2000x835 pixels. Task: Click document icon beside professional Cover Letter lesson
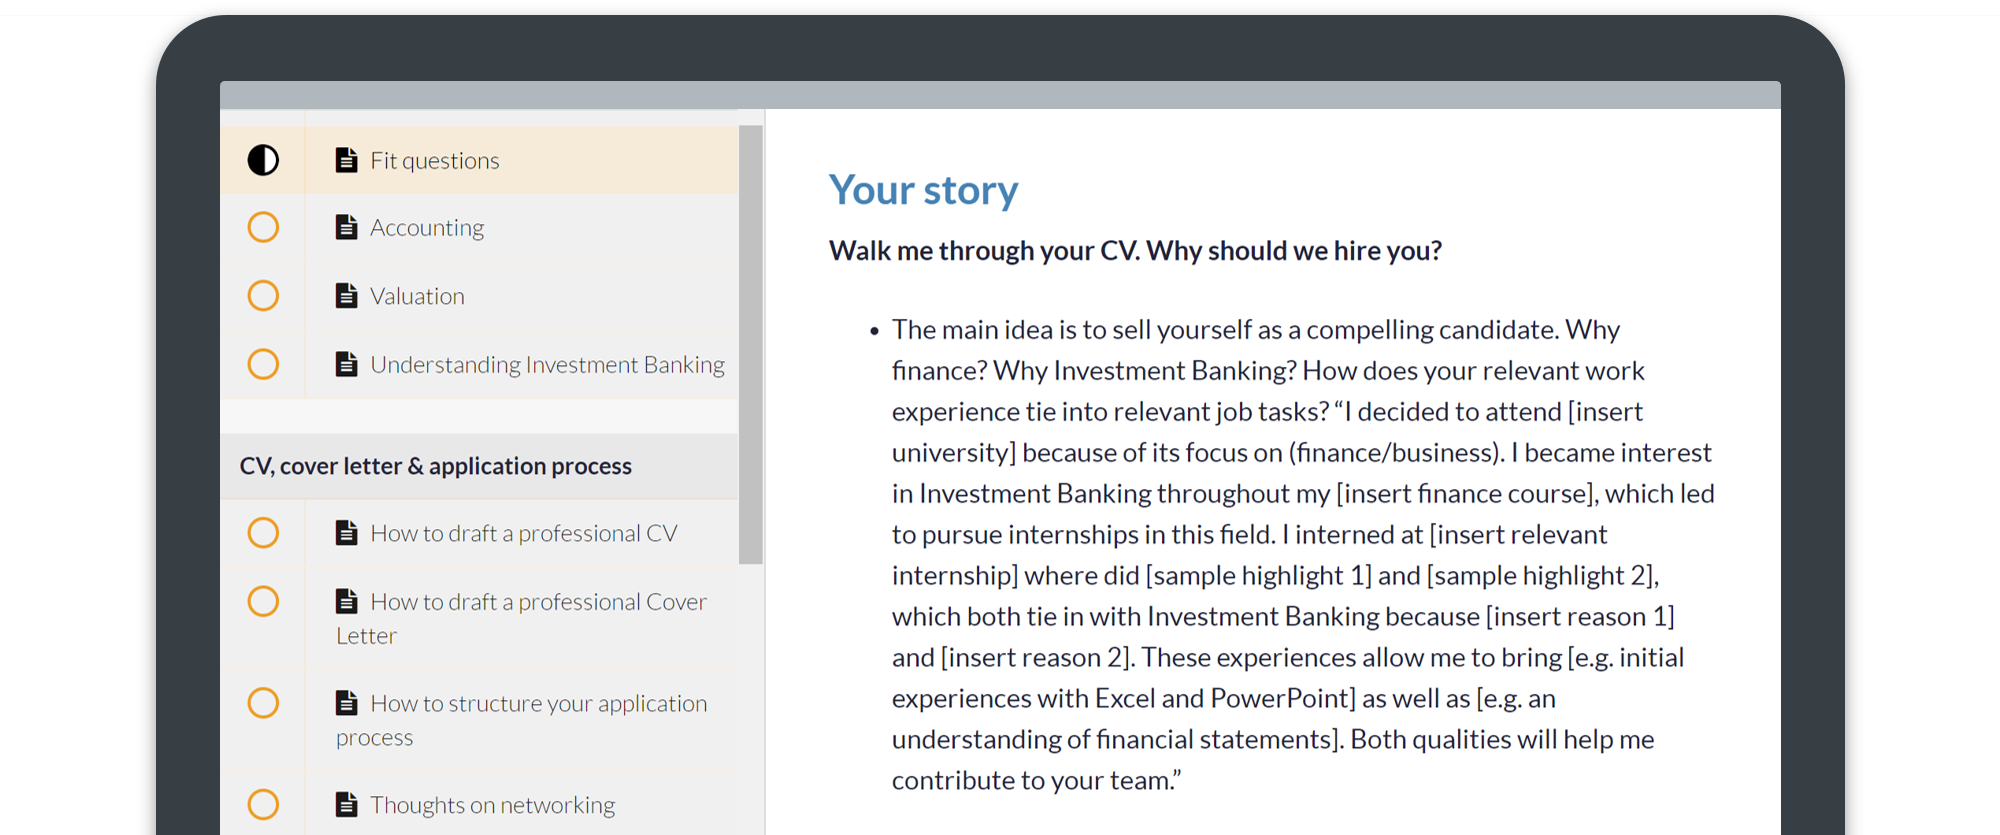pos(346,601)
